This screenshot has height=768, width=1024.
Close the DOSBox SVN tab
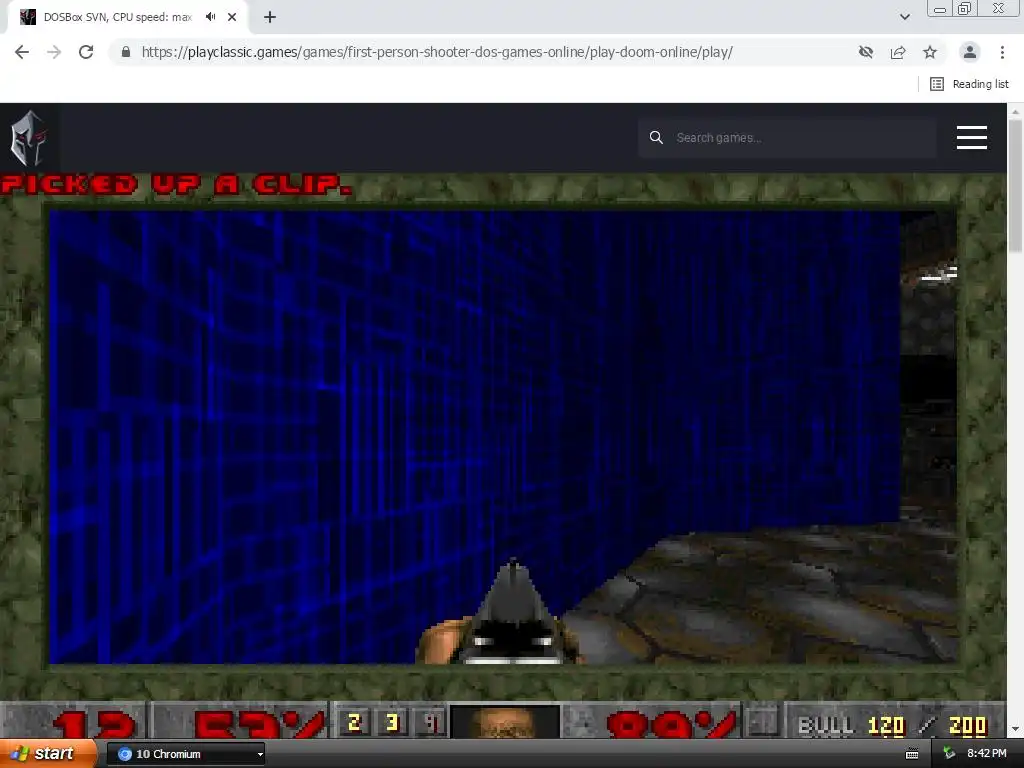click(x=232, y=17)
